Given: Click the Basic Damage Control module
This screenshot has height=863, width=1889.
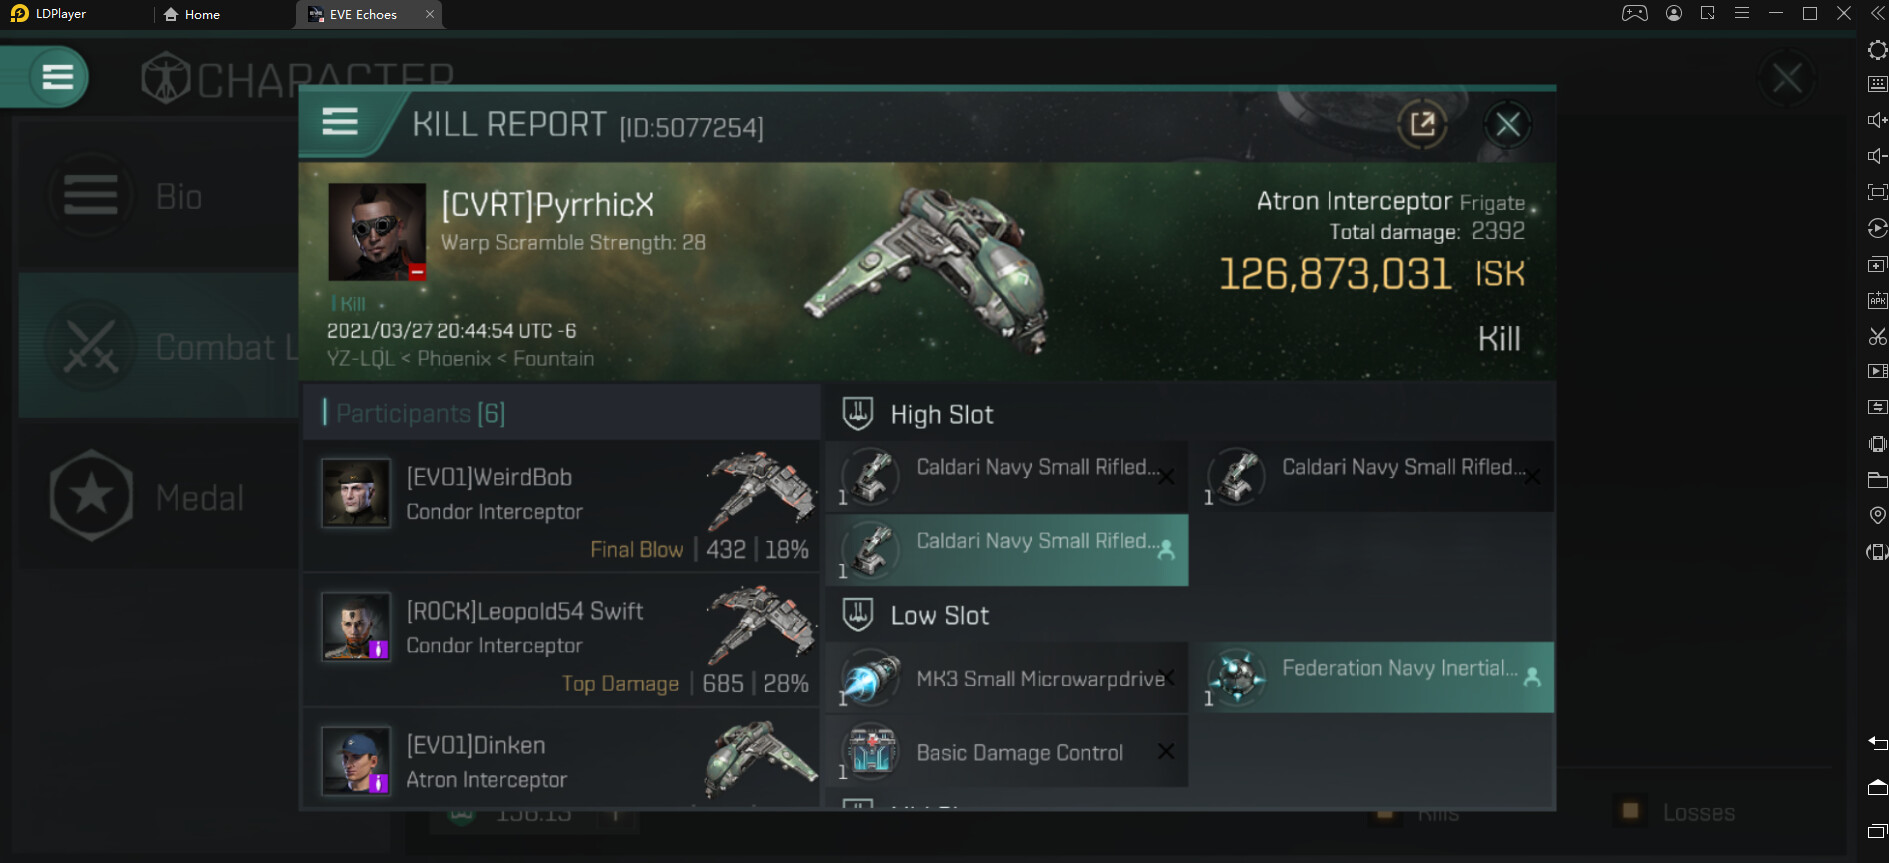Looking at the screenshot, I should pyautogui.click(x=1007, y=753).
